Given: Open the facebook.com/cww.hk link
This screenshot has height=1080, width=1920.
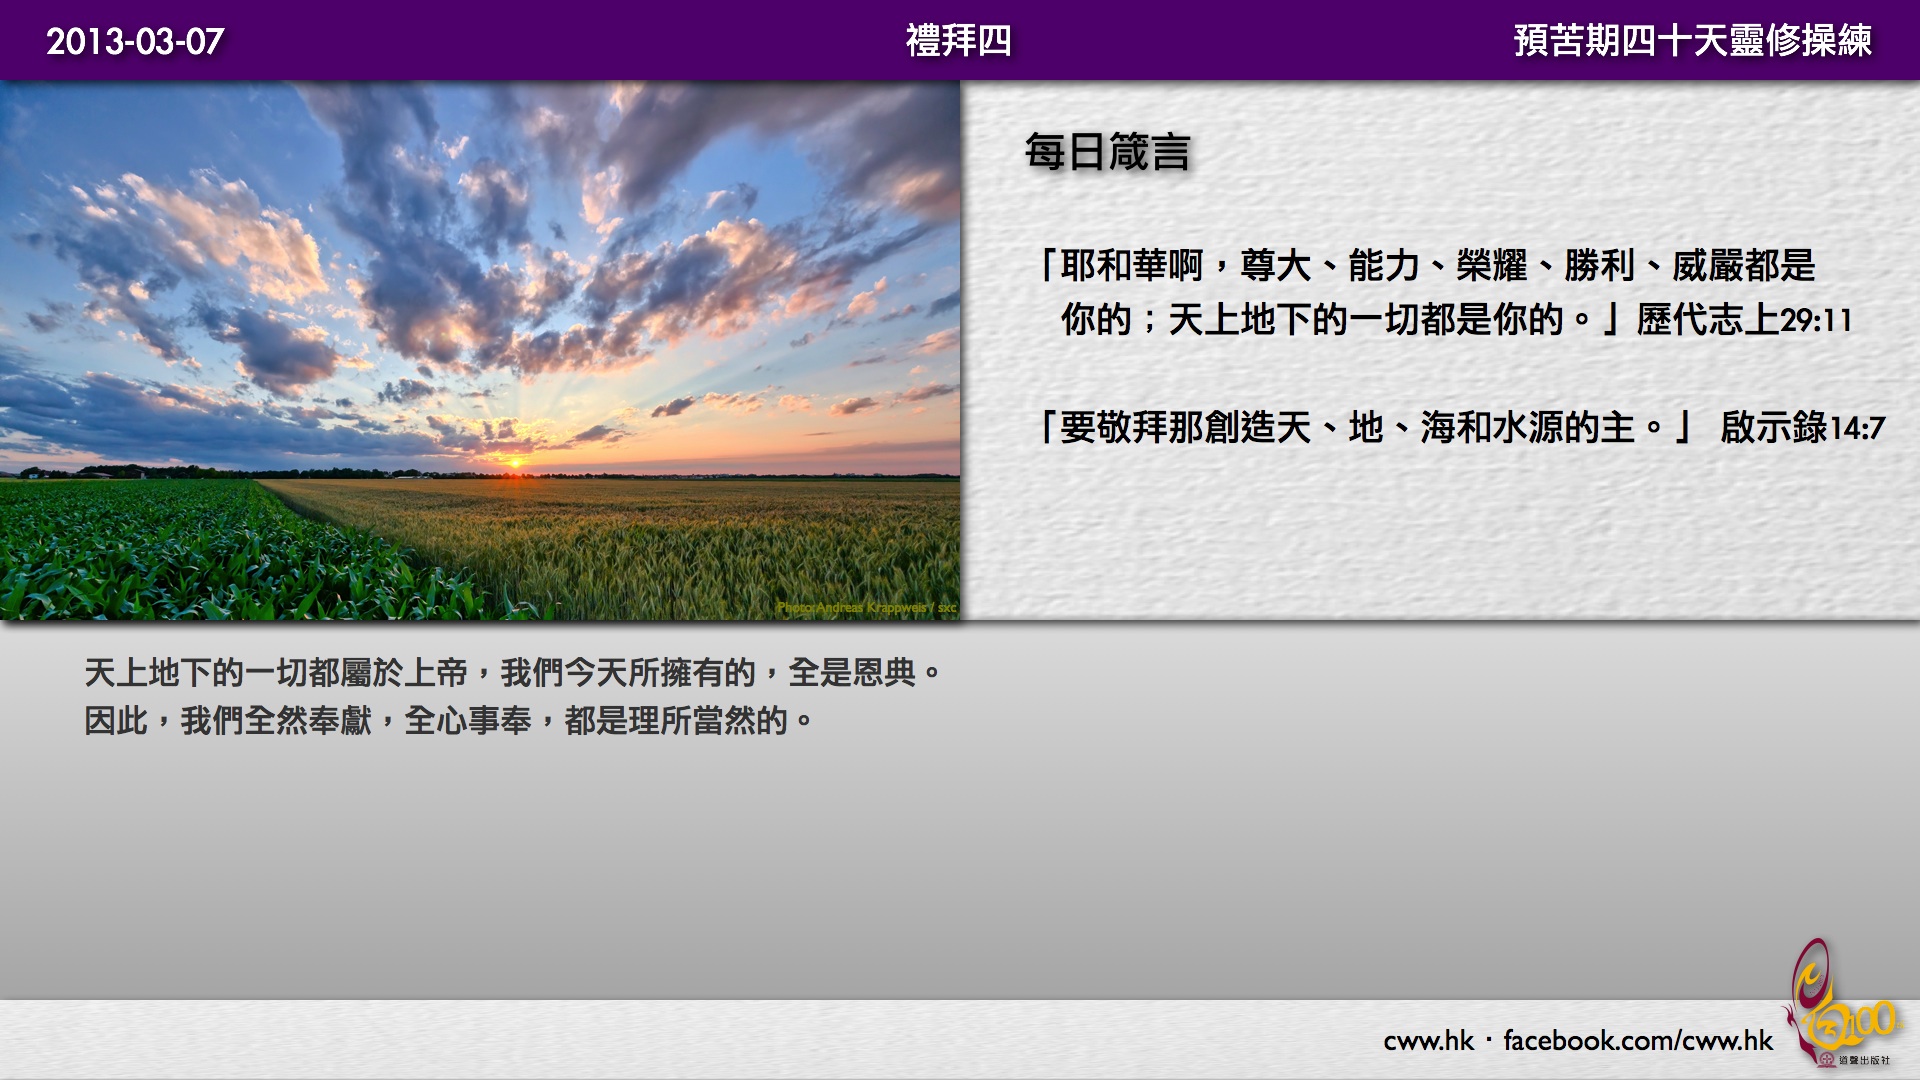Looking at the screenshot, I should 1637,1041.
